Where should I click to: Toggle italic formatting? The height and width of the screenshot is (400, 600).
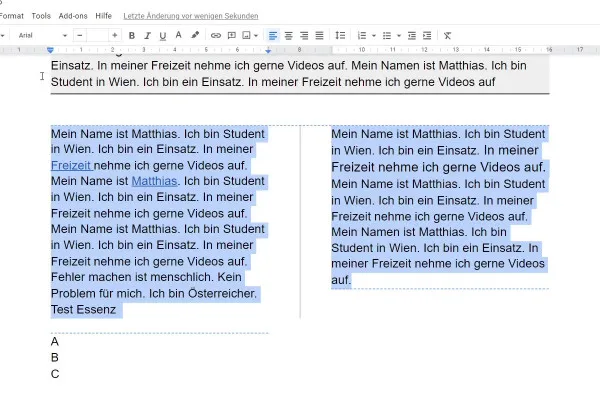pos(147,36)
